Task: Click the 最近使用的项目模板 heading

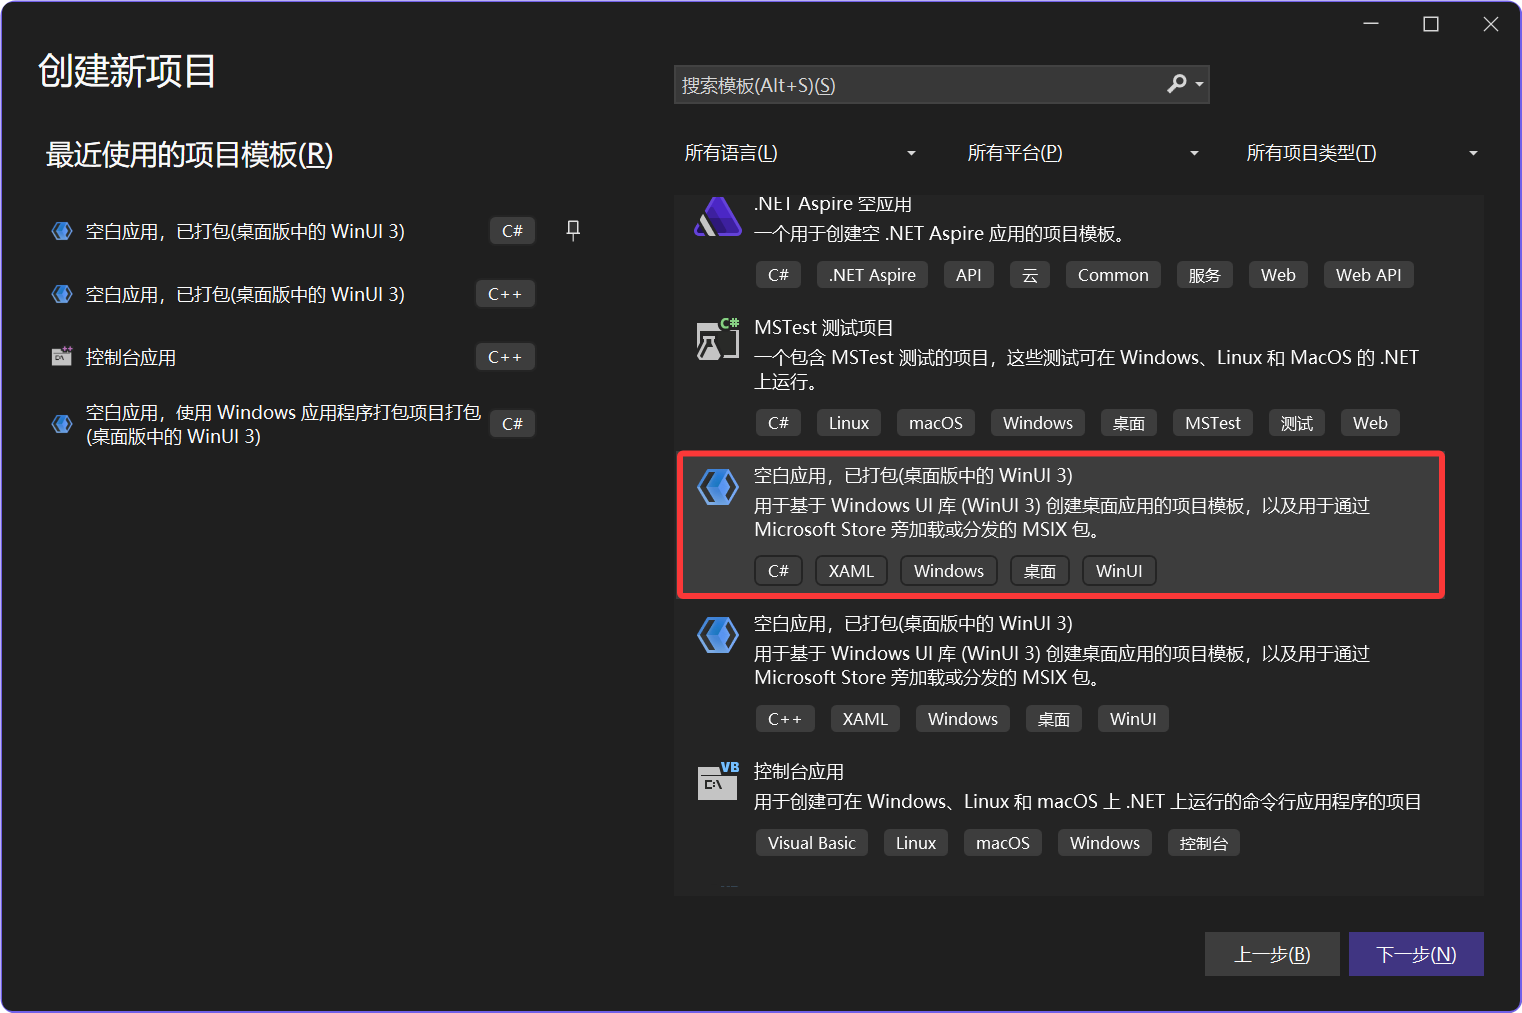Action: (x=189, y=155)
